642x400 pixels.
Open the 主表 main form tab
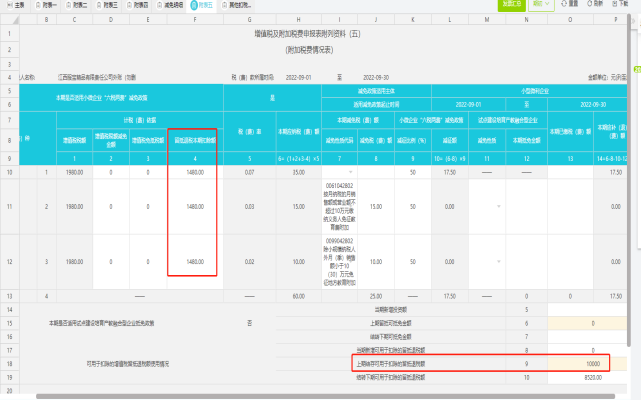[x=16, y=5]
